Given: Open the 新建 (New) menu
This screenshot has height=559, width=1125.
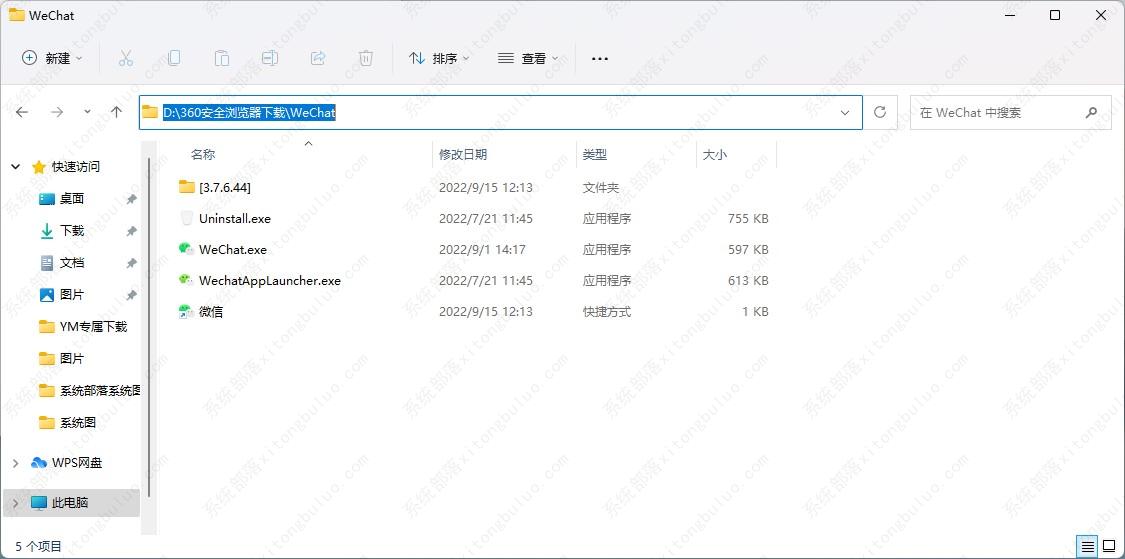Looking at the screenshot, I should [x=52, y=58].
